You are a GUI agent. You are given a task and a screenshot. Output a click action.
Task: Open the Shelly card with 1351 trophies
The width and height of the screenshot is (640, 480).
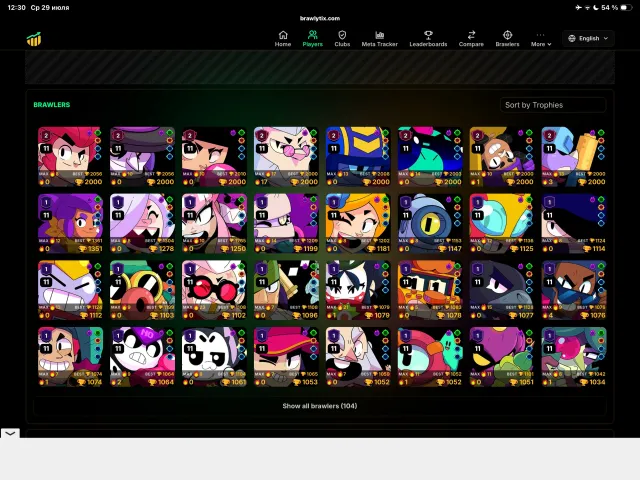click(x=70, y=223)
